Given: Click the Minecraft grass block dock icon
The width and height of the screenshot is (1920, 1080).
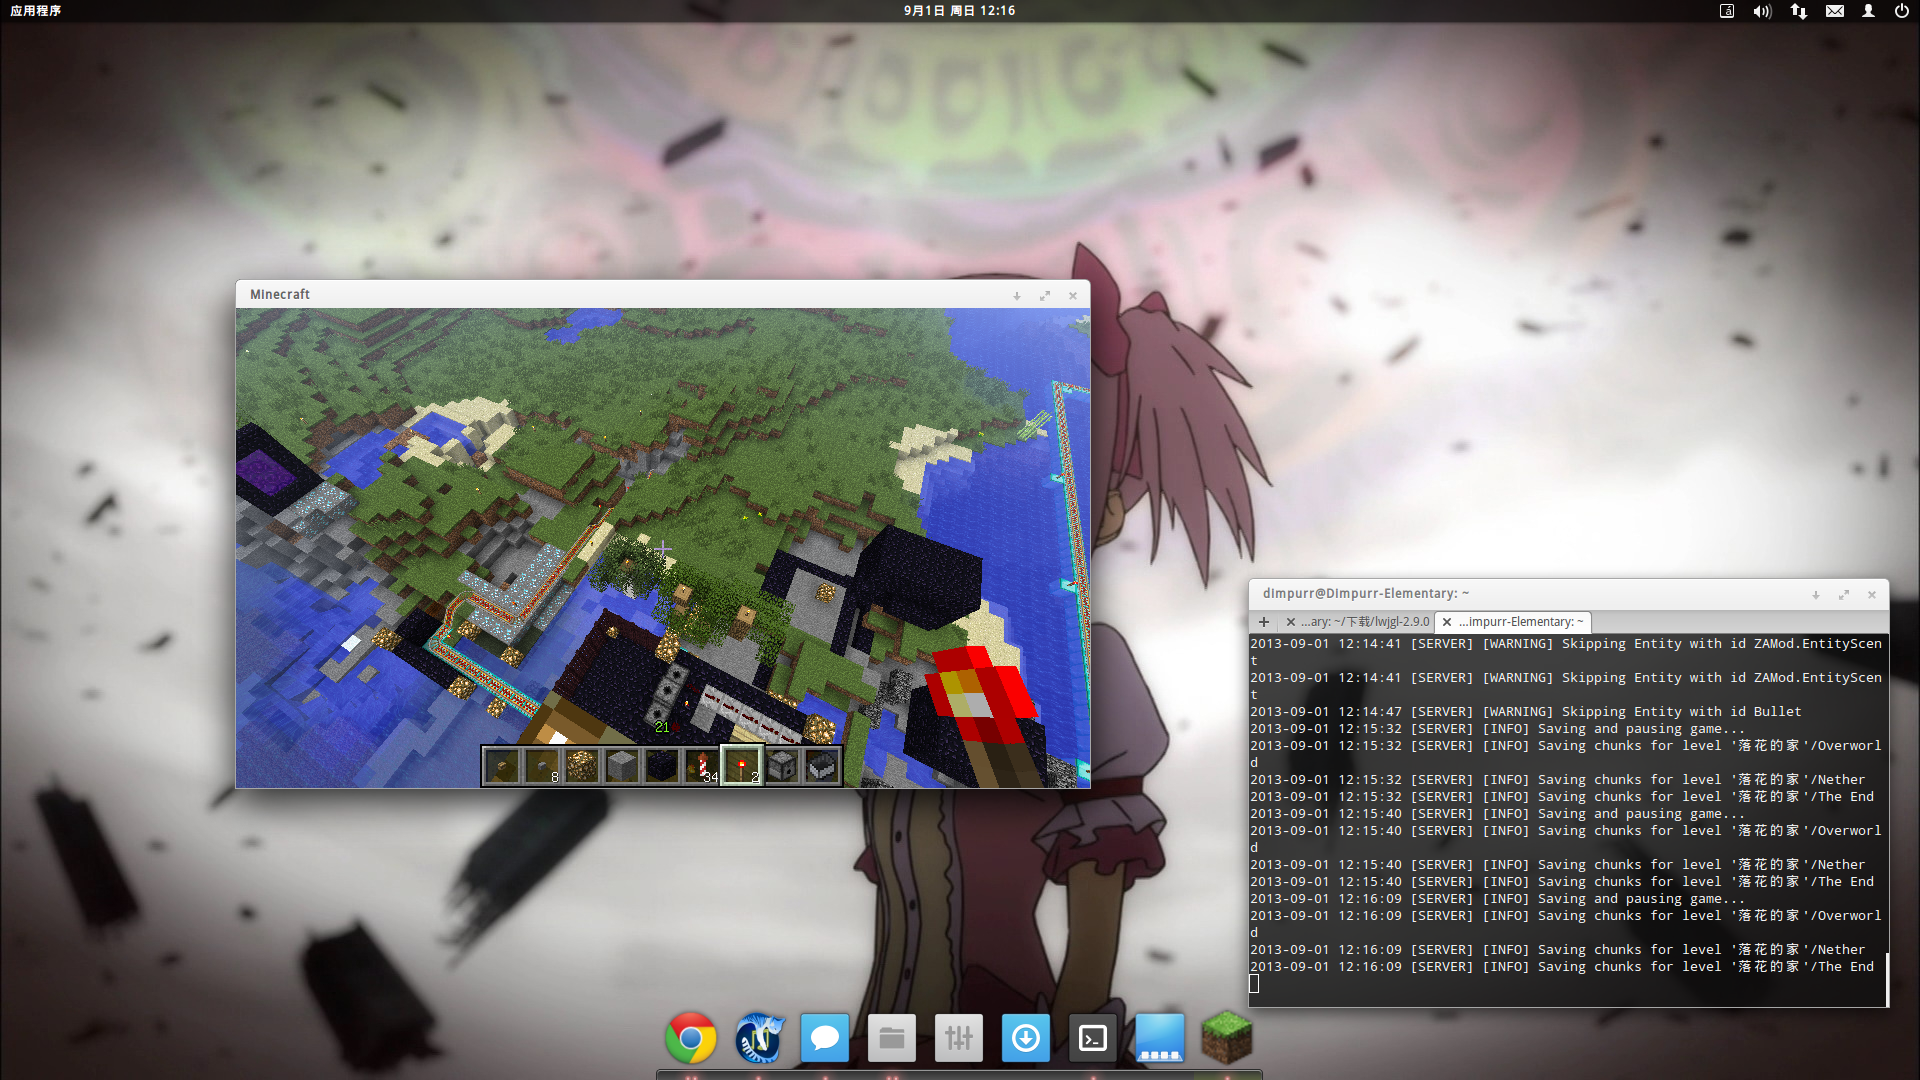Looking at the screenshot, I should [1227, 1036].
